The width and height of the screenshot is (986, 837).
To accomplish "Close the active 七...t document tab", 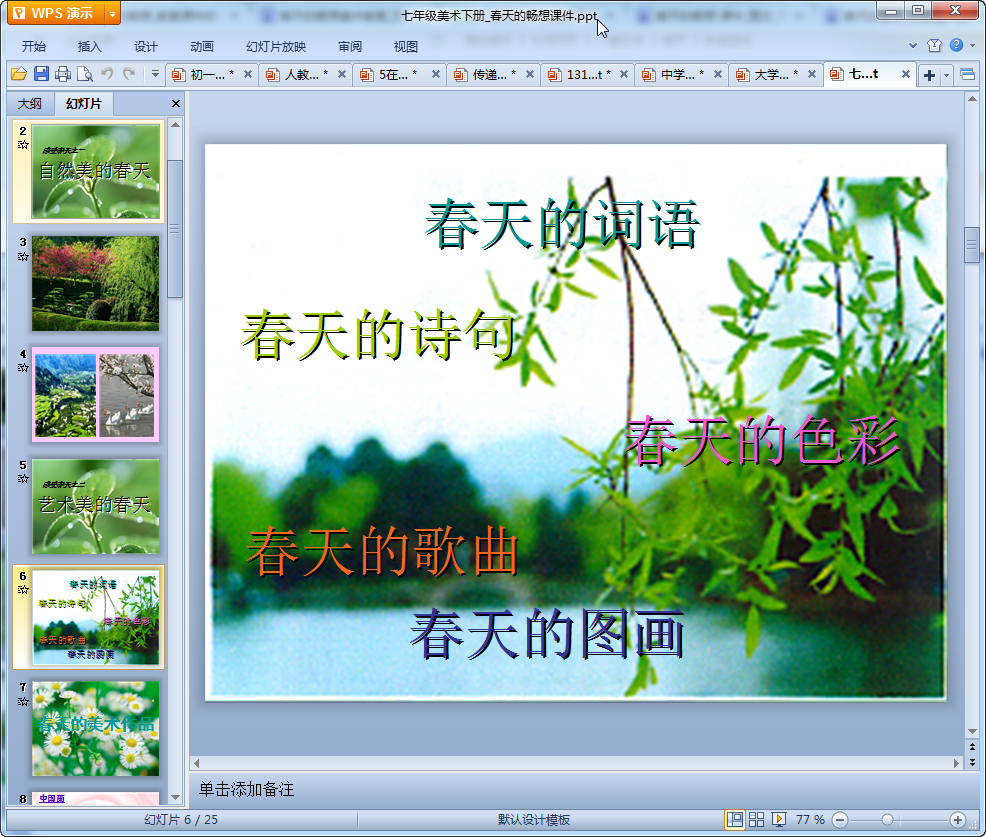I will [x=906, y=74].
